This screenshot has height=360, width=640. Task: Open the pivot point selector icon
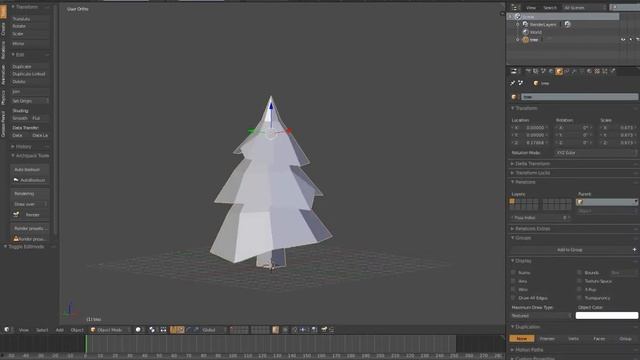(x=152, y=330)
